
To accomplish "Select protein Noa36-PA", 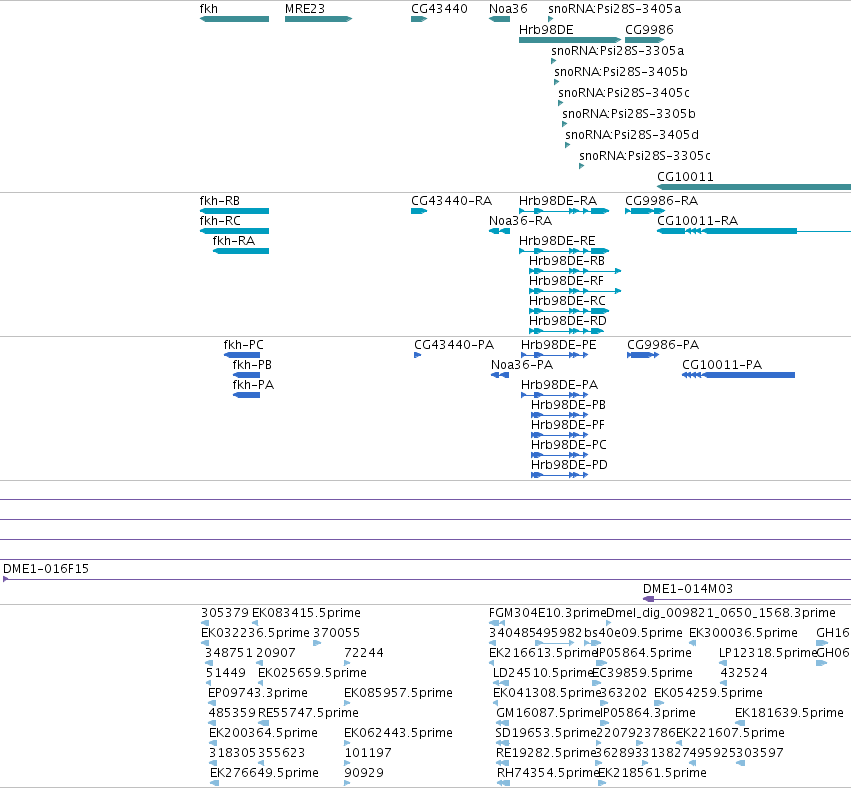I will click(500, 375).
